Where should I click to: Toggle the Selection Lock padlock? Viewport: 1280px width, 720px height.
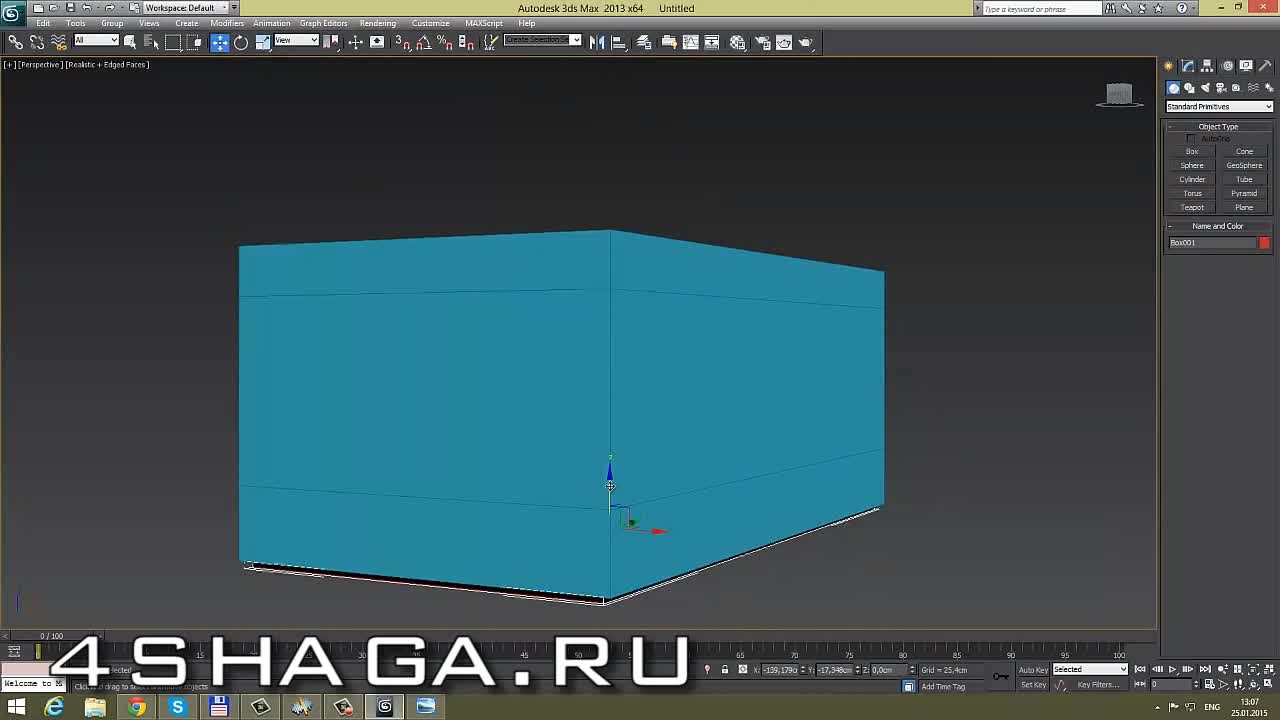(725, 670)
